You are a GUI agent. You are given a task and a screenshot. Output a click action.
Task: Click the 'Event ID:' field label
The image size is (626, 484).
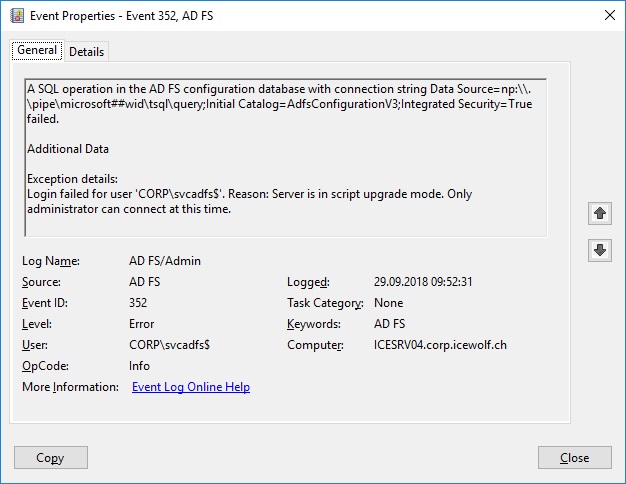point(45,303)
